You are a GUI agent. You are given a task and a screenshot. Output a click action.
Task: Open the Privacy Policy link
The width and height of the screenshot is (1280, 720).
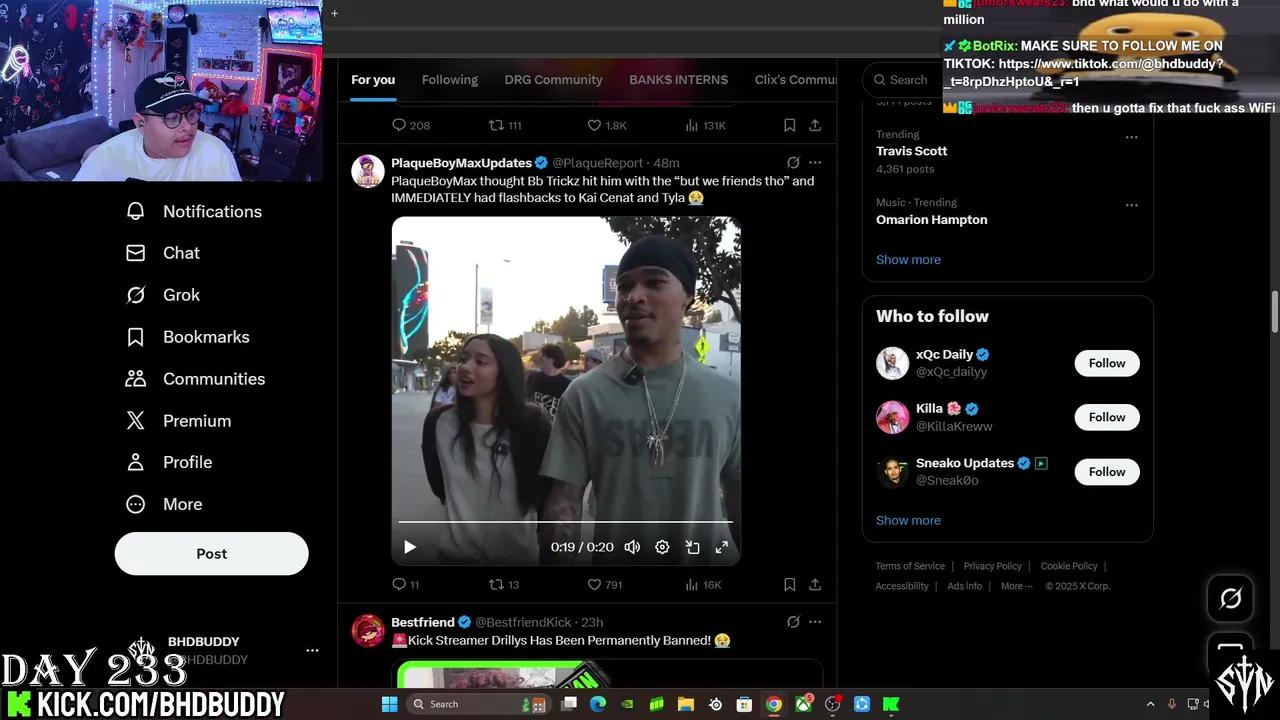coord(992,566)
